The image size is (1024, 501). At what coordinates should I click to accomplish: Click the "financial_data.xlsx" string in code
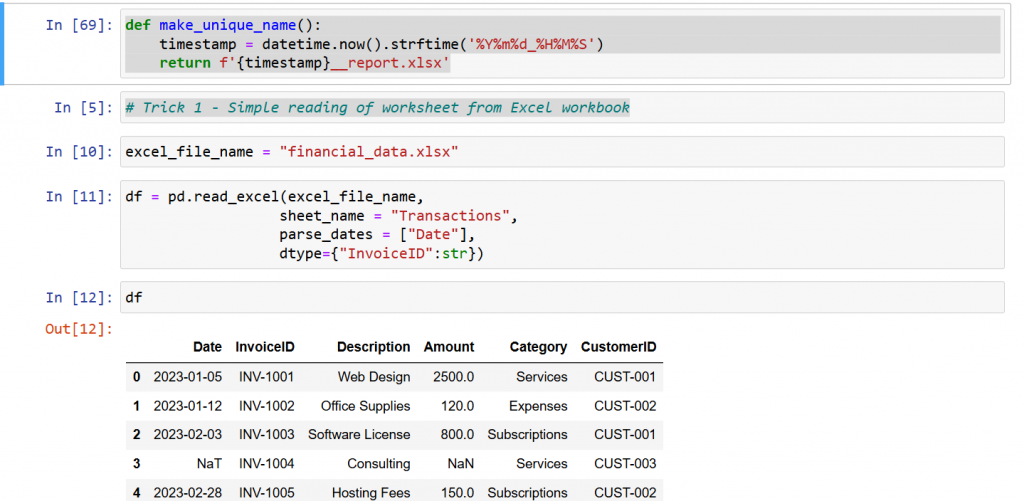point(369,152)
